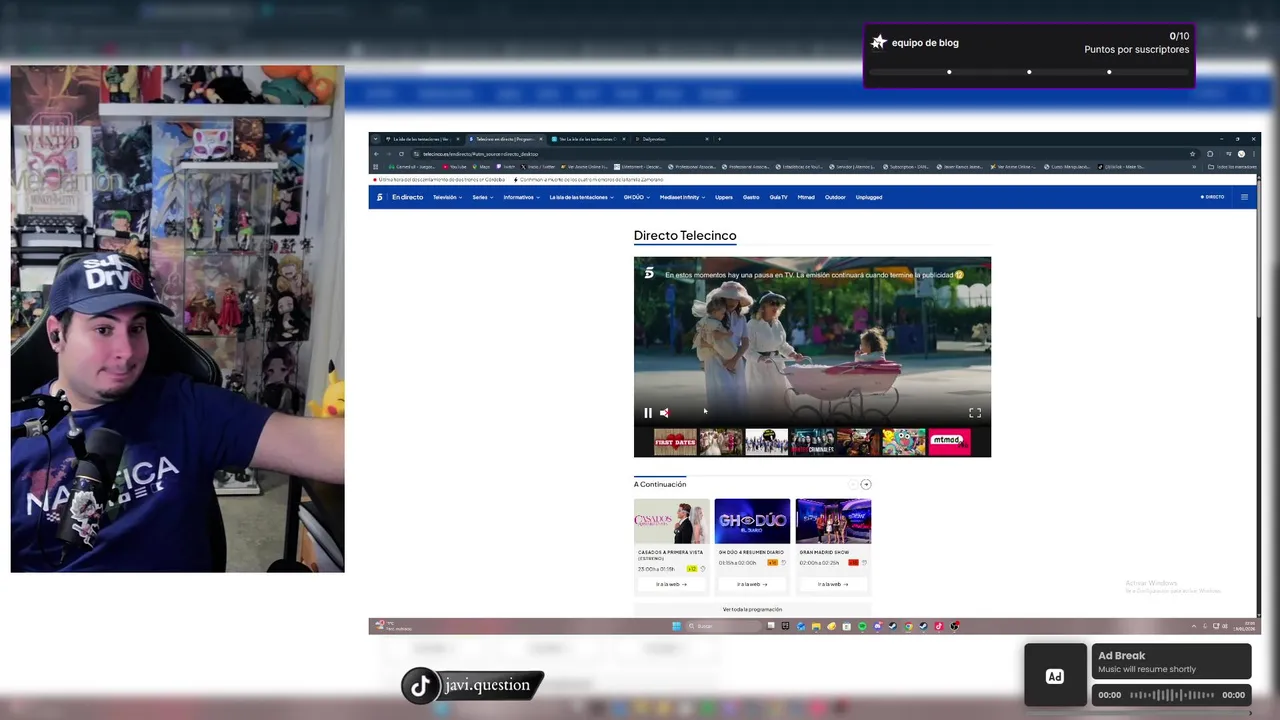Expand the GH DÚO dropdown menu

[637, 197]
